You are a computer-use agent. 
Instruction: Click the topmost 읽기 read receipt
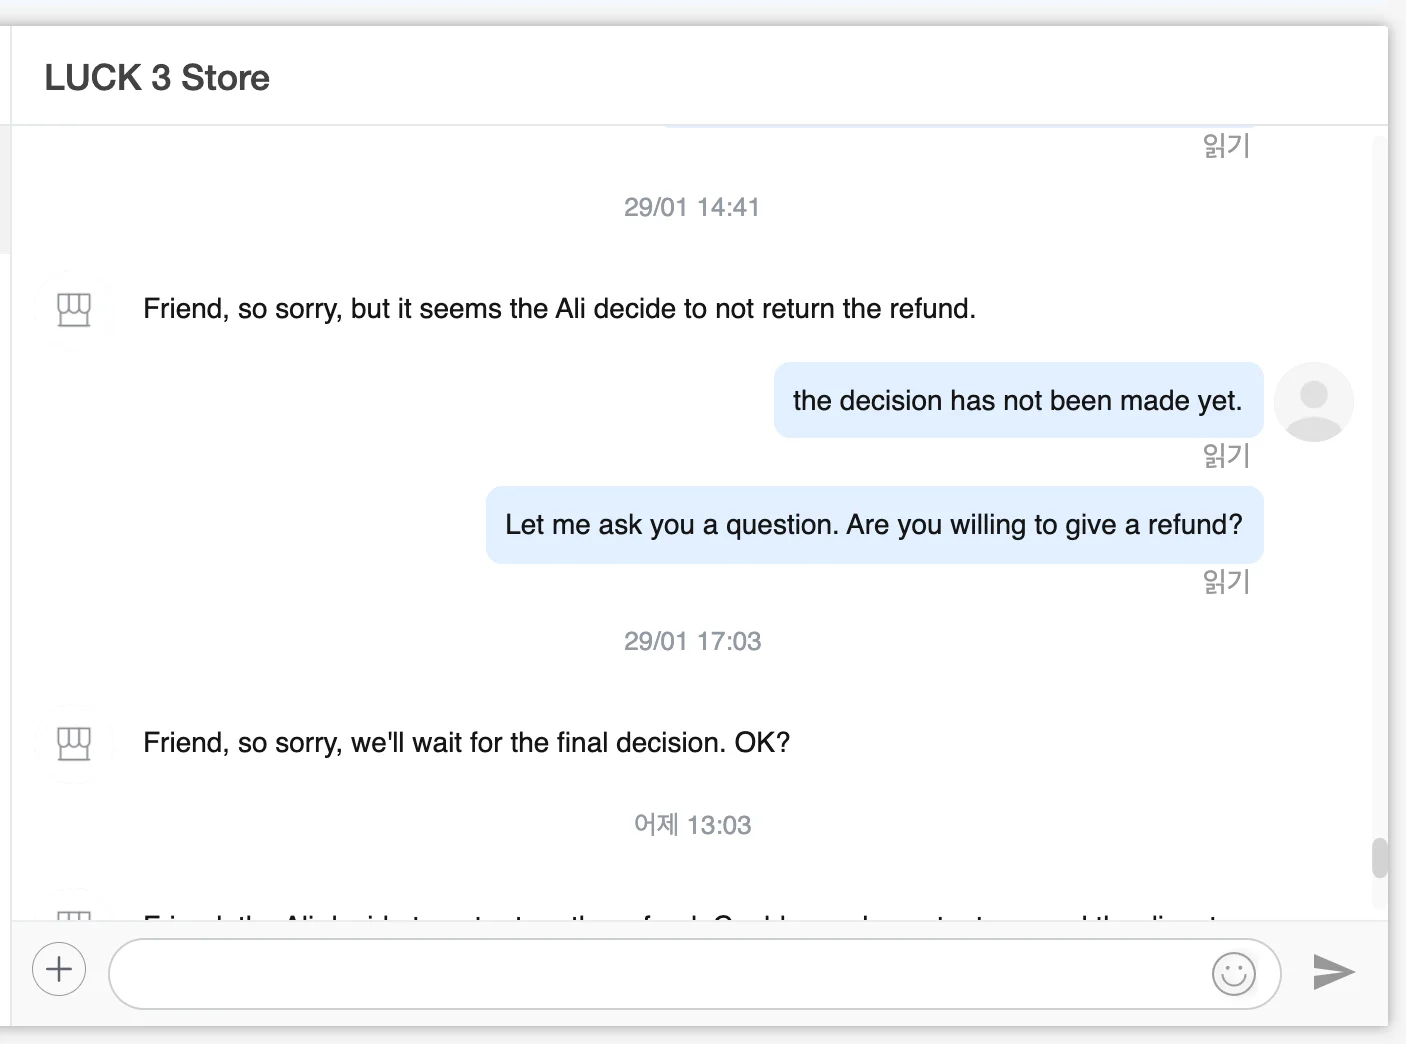1226,146
